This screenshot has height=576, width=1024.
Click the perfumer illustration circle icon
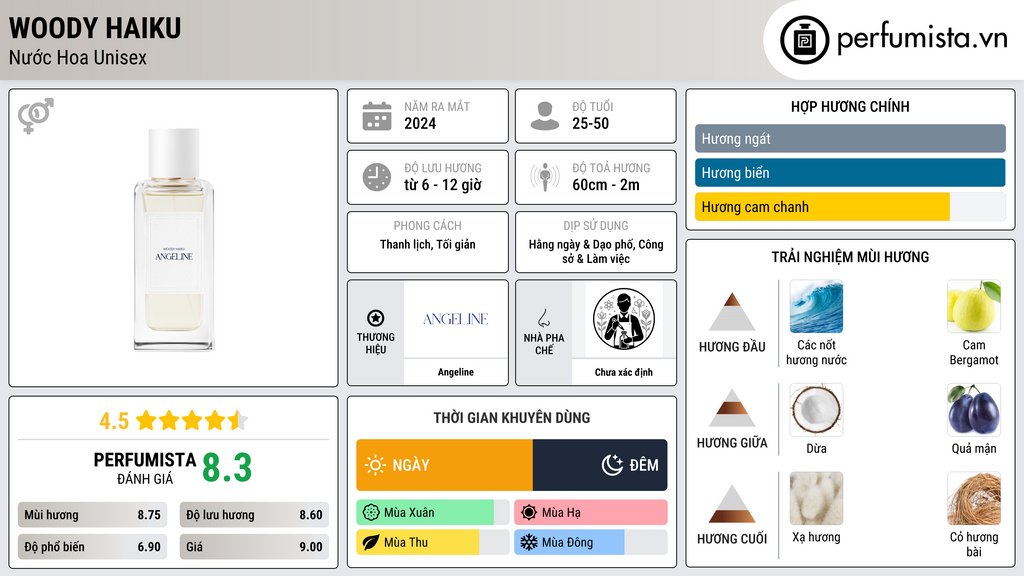(624, 319)
